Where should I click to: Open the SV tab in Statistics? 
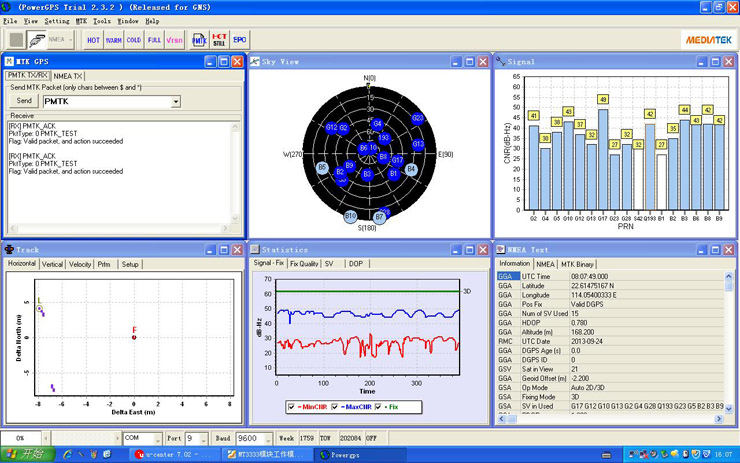point(329,264)
